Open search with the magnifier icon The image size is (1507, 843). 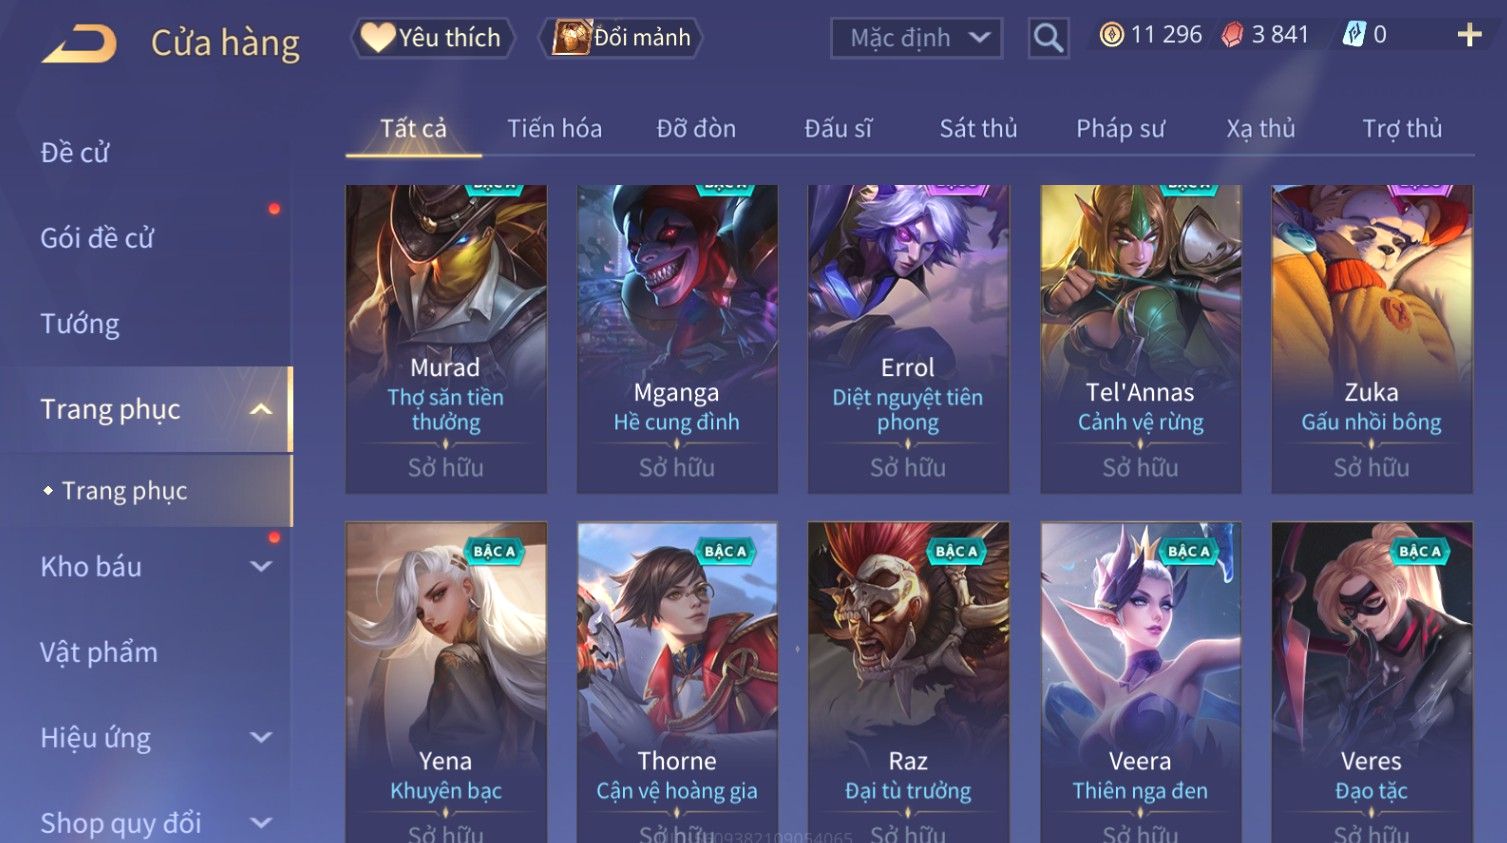pos(1048,38)
